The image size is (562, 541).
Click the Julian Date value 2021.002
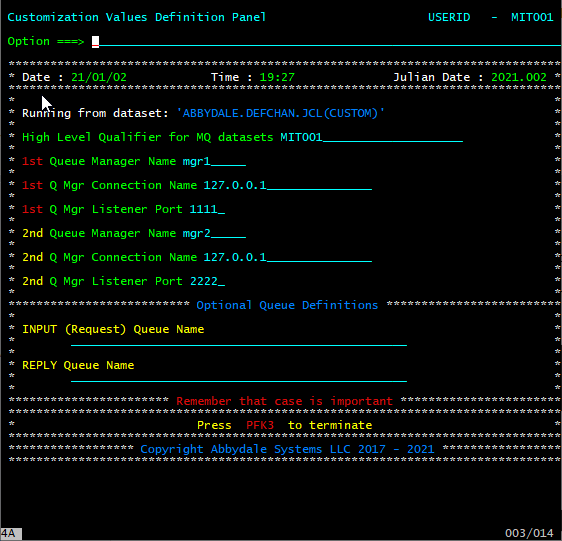(519, 77)
